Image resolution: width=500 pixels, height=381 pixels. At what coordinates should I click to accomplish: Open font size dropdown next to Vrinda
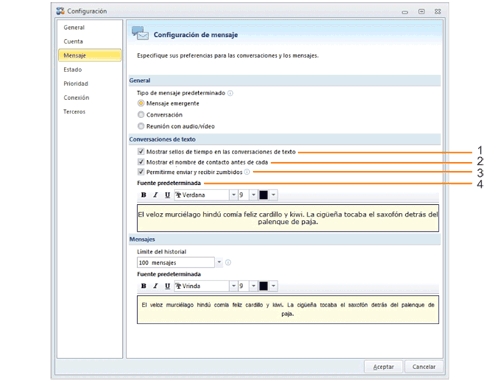pyautogui.click(x=253, y=286)
